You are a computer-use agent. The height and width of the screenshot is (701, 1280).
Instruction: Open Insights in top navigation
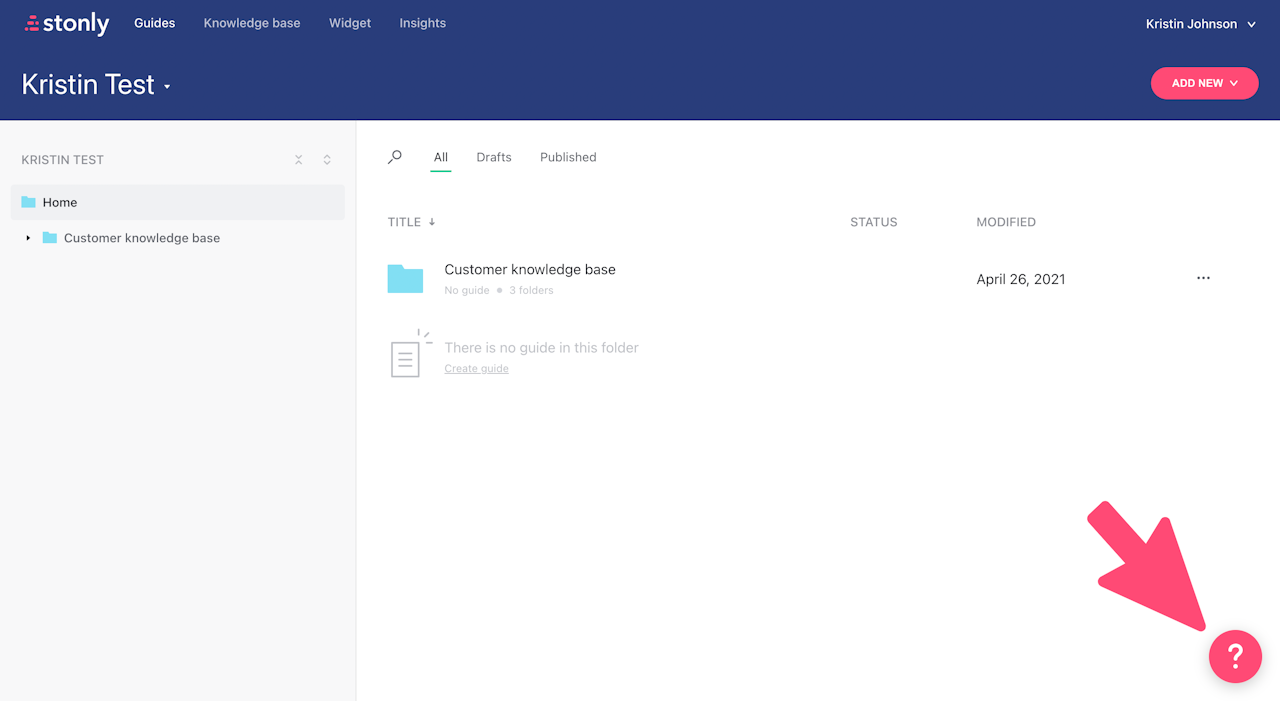click(422, 23)
